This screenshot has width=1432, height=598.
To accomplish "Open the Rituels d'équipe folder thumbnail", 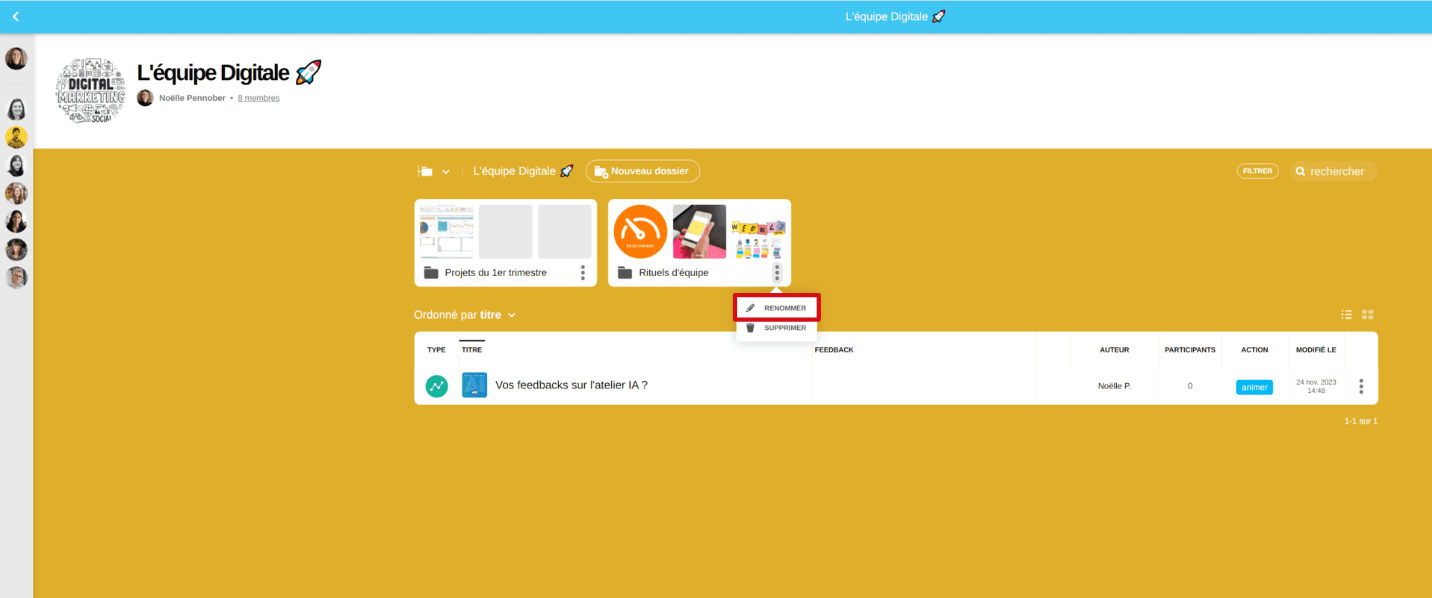I will pos(699,232).
